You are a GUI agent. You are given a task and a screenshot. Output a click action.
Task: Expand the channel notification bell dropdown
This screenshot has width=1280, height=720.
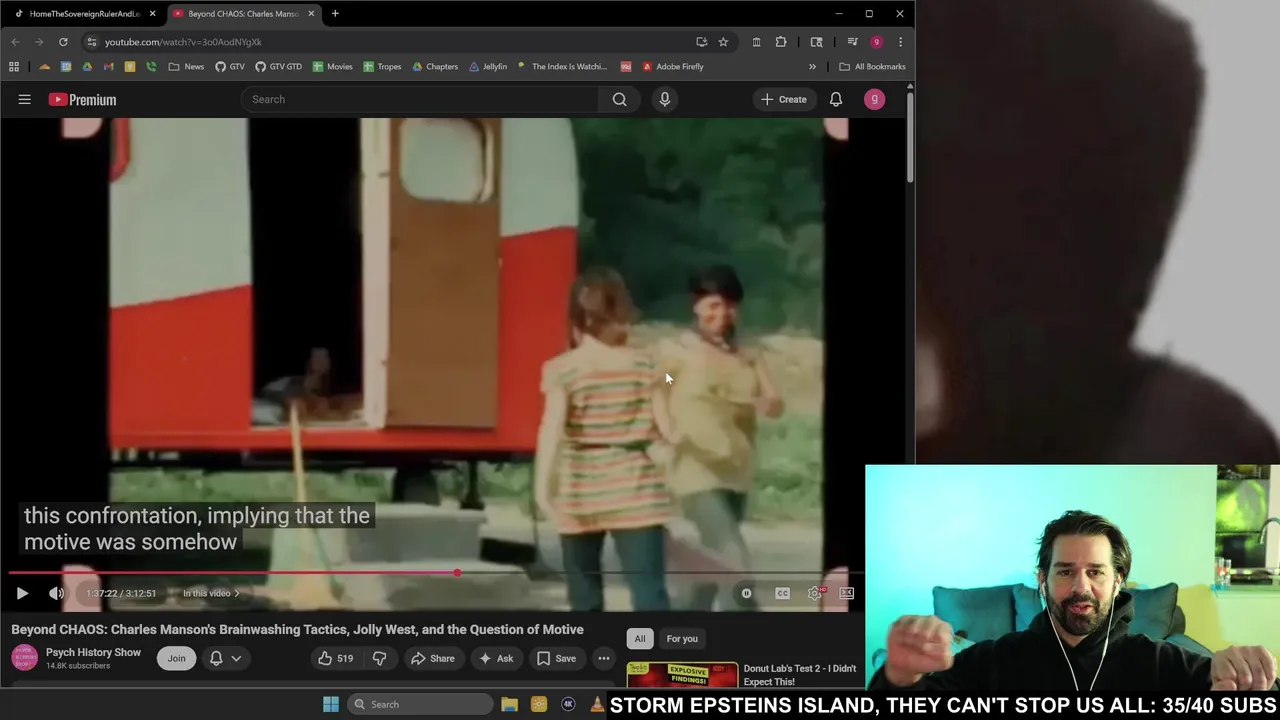(225, 658)
